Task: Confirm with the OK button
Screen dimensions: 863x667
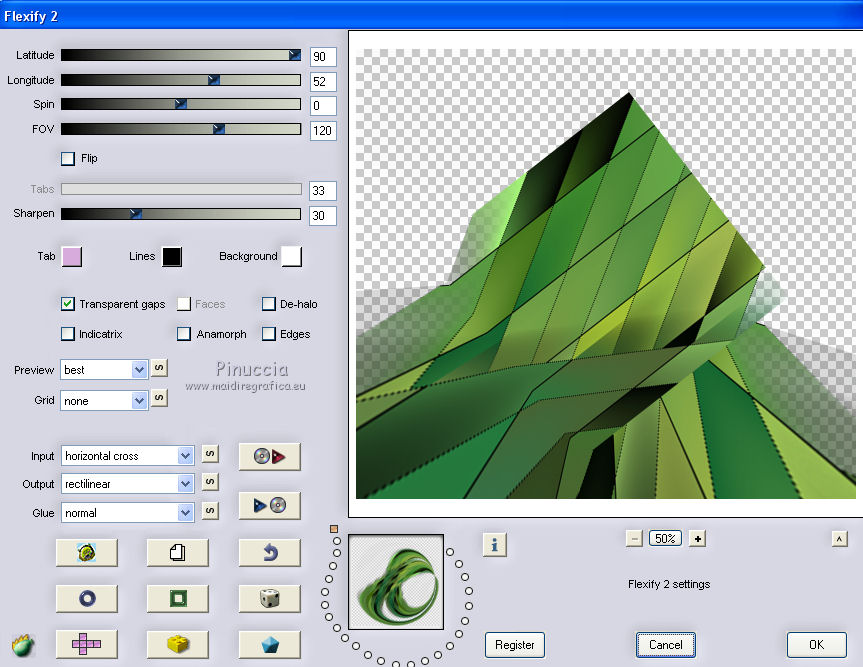Action: coord(816,645)
